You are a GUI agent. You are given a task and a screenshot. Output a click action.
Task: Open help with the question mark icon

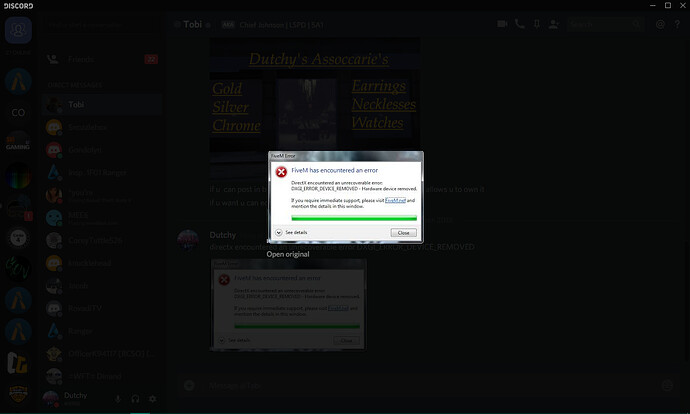pos(677,24)
